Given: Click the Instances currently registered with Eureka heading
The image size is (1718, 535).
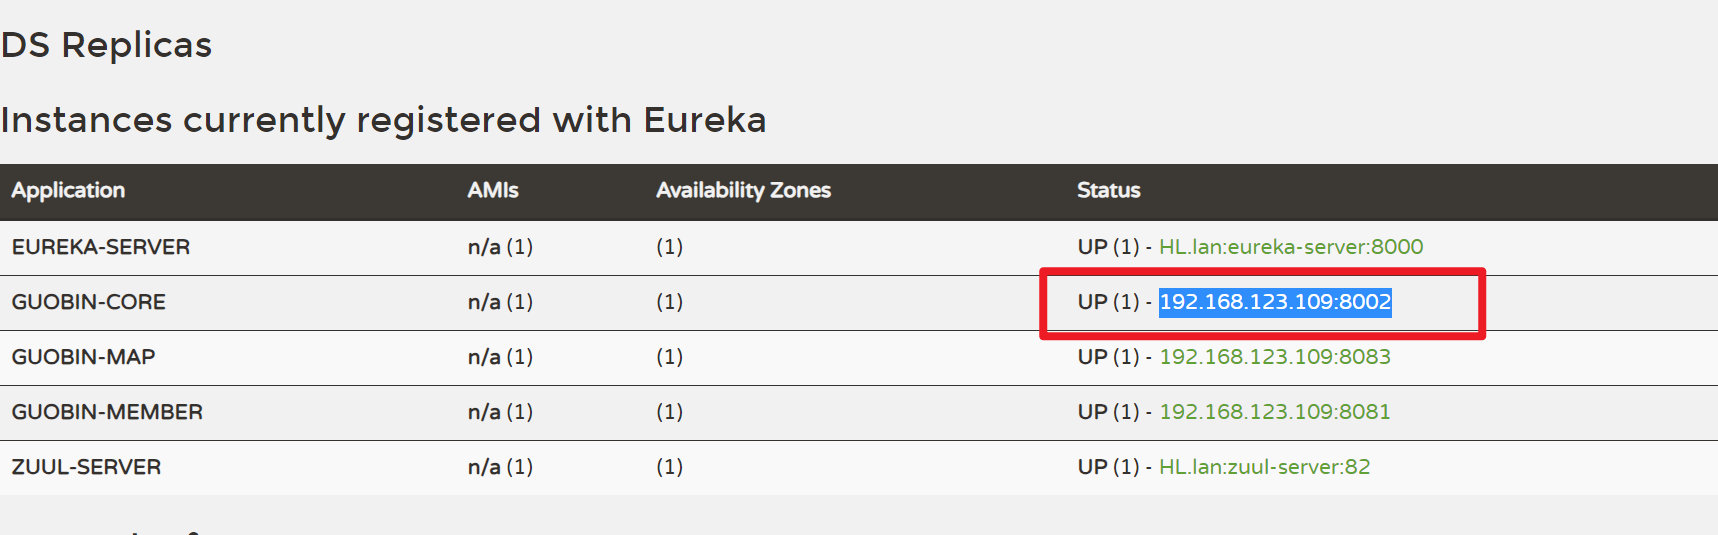Looking at the screenshot, I should 383,120.
